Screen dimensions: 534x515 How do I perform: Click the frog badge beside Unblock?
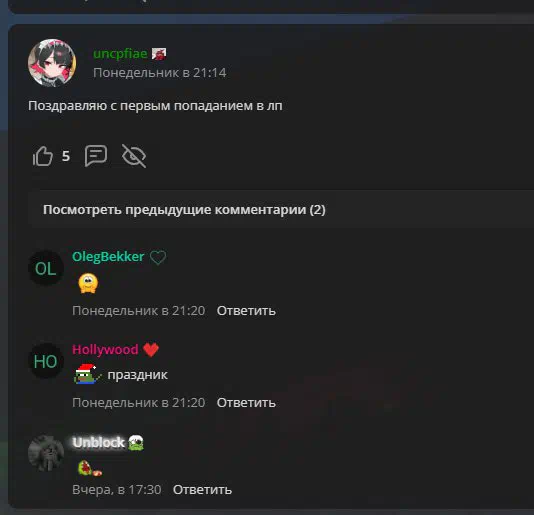[x=136, y=443]
